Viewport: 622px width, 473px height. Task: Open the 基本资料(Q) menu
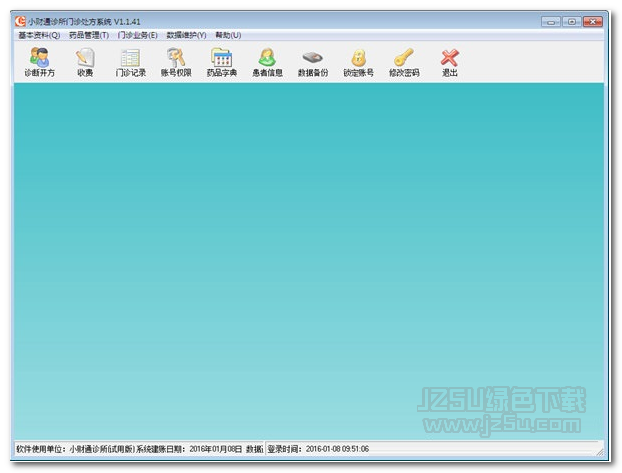39,35
